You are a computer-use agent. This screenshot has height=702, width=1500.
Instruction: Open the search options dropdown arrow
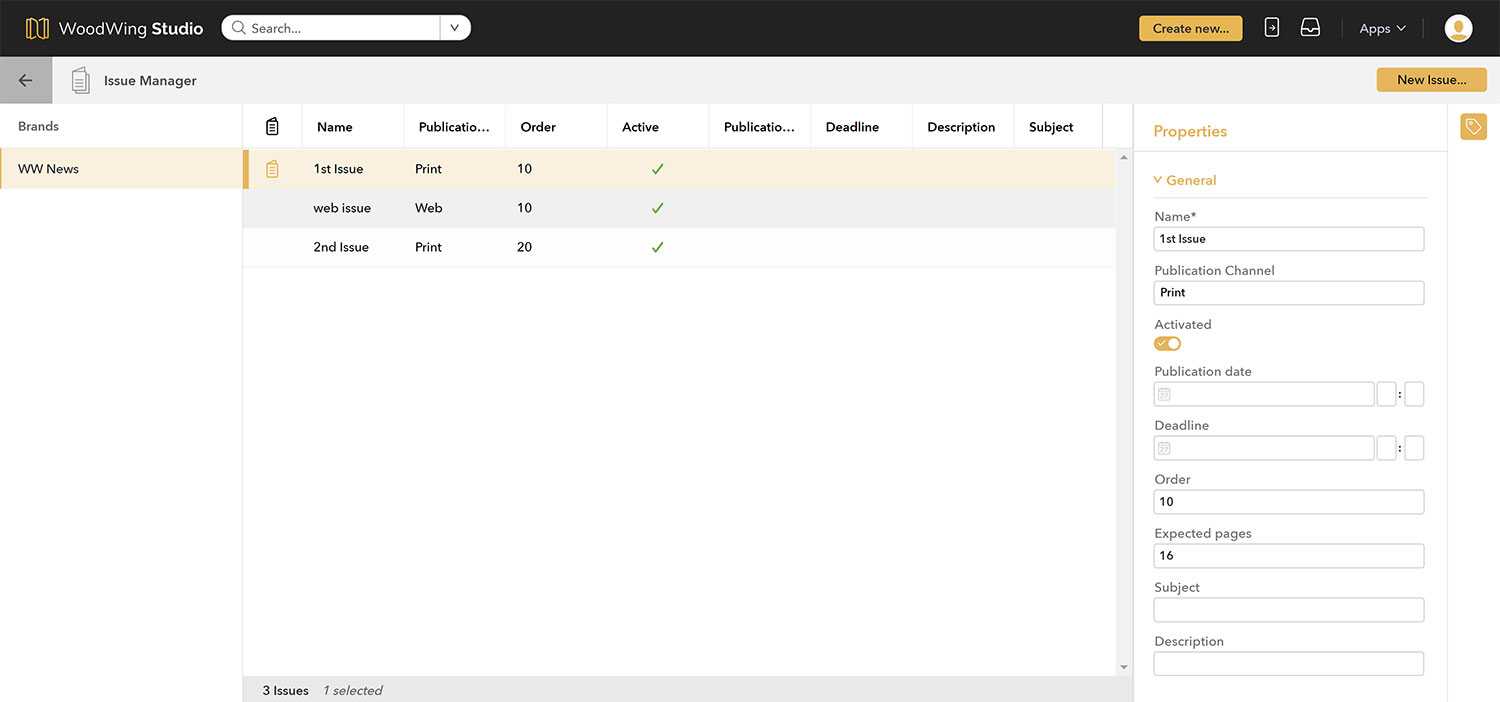click(x=454, y=28)
